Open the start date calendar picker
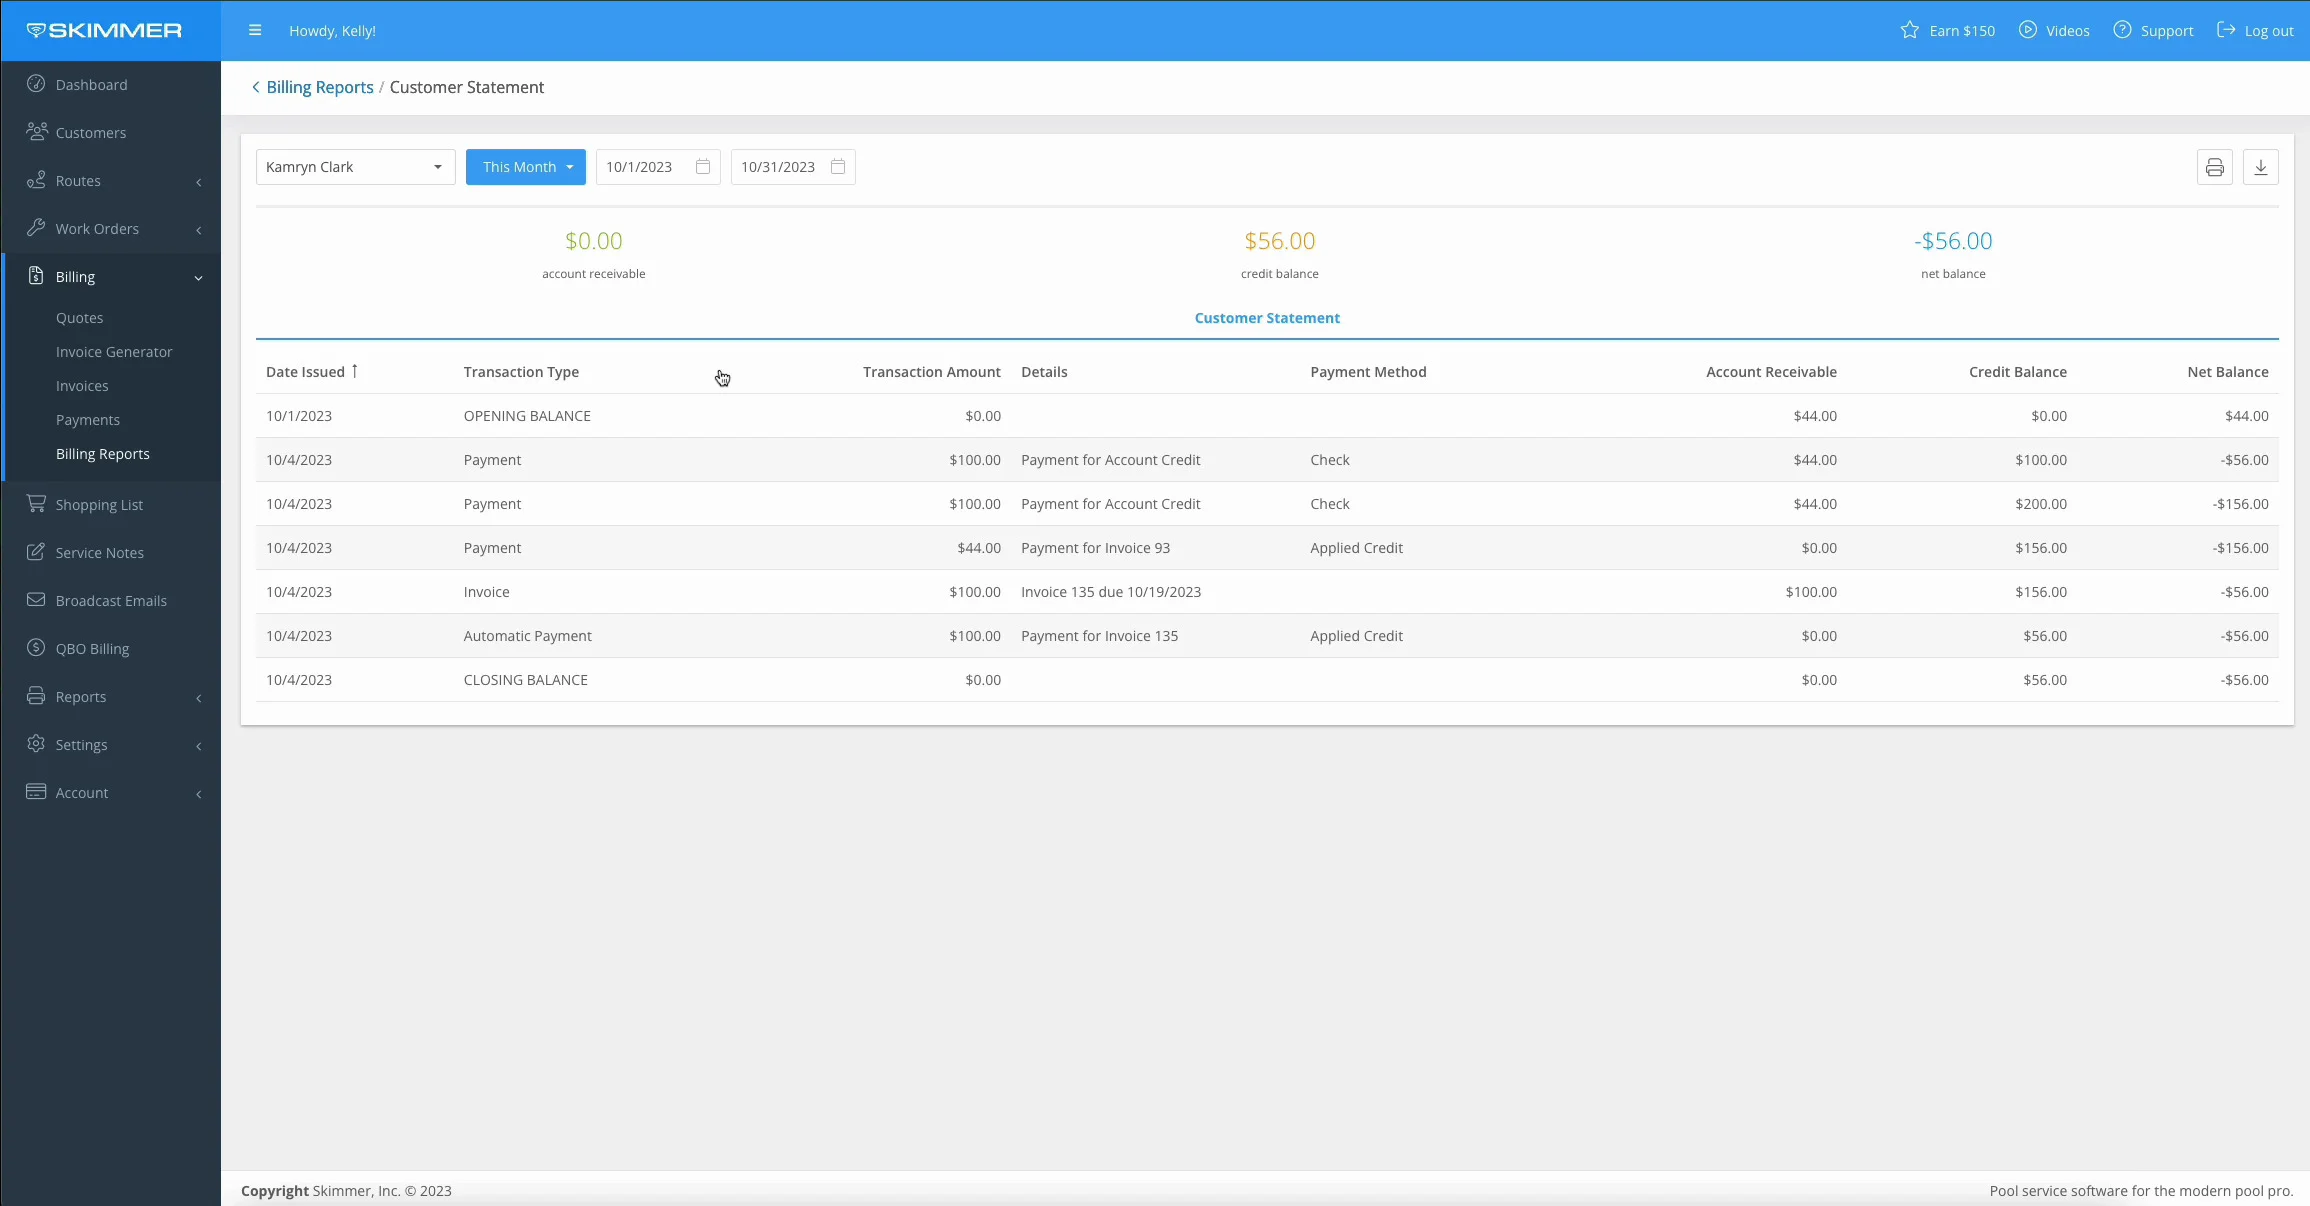The width and height of the screenshot is (2310, 1206). coord(703,167)
